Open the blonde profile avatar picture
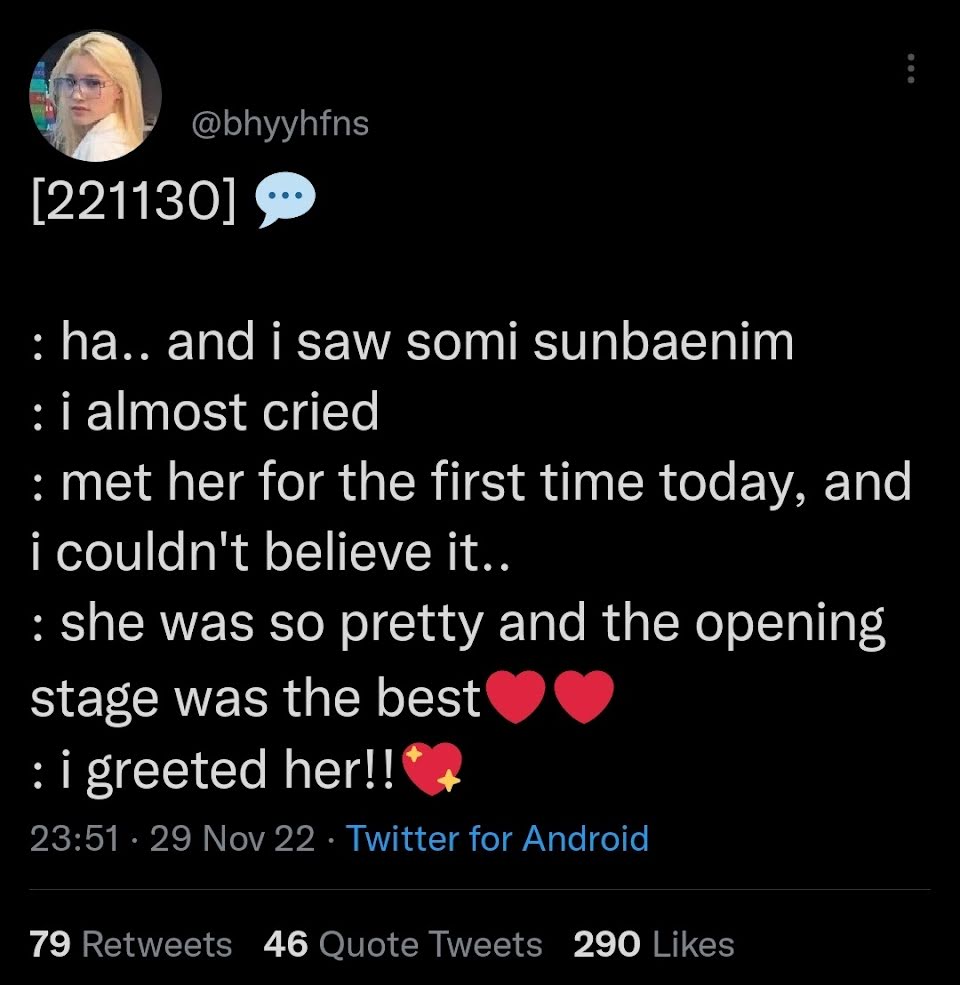 95,96
